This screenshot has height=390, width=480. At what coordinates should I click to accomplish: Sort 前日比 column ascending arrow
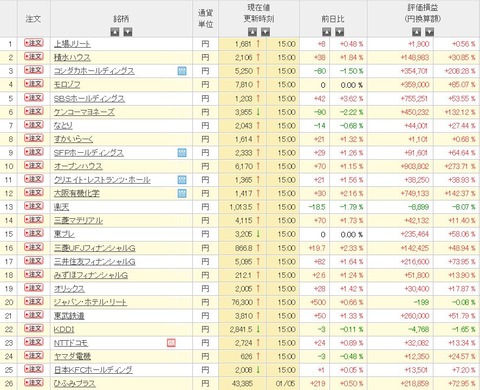click(x=327, y=32)
